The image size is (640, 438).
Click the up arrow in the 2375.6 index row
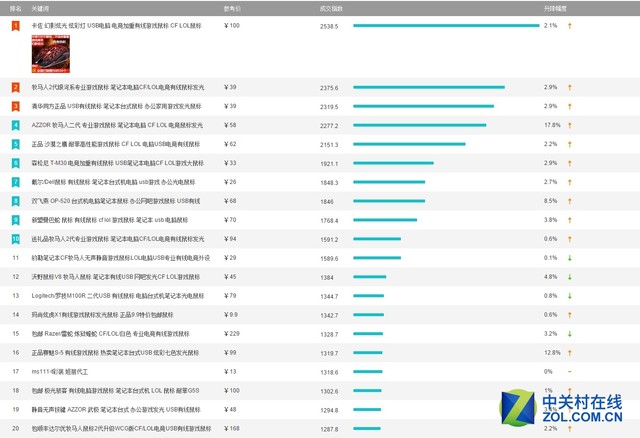click(x=569, y=87)
